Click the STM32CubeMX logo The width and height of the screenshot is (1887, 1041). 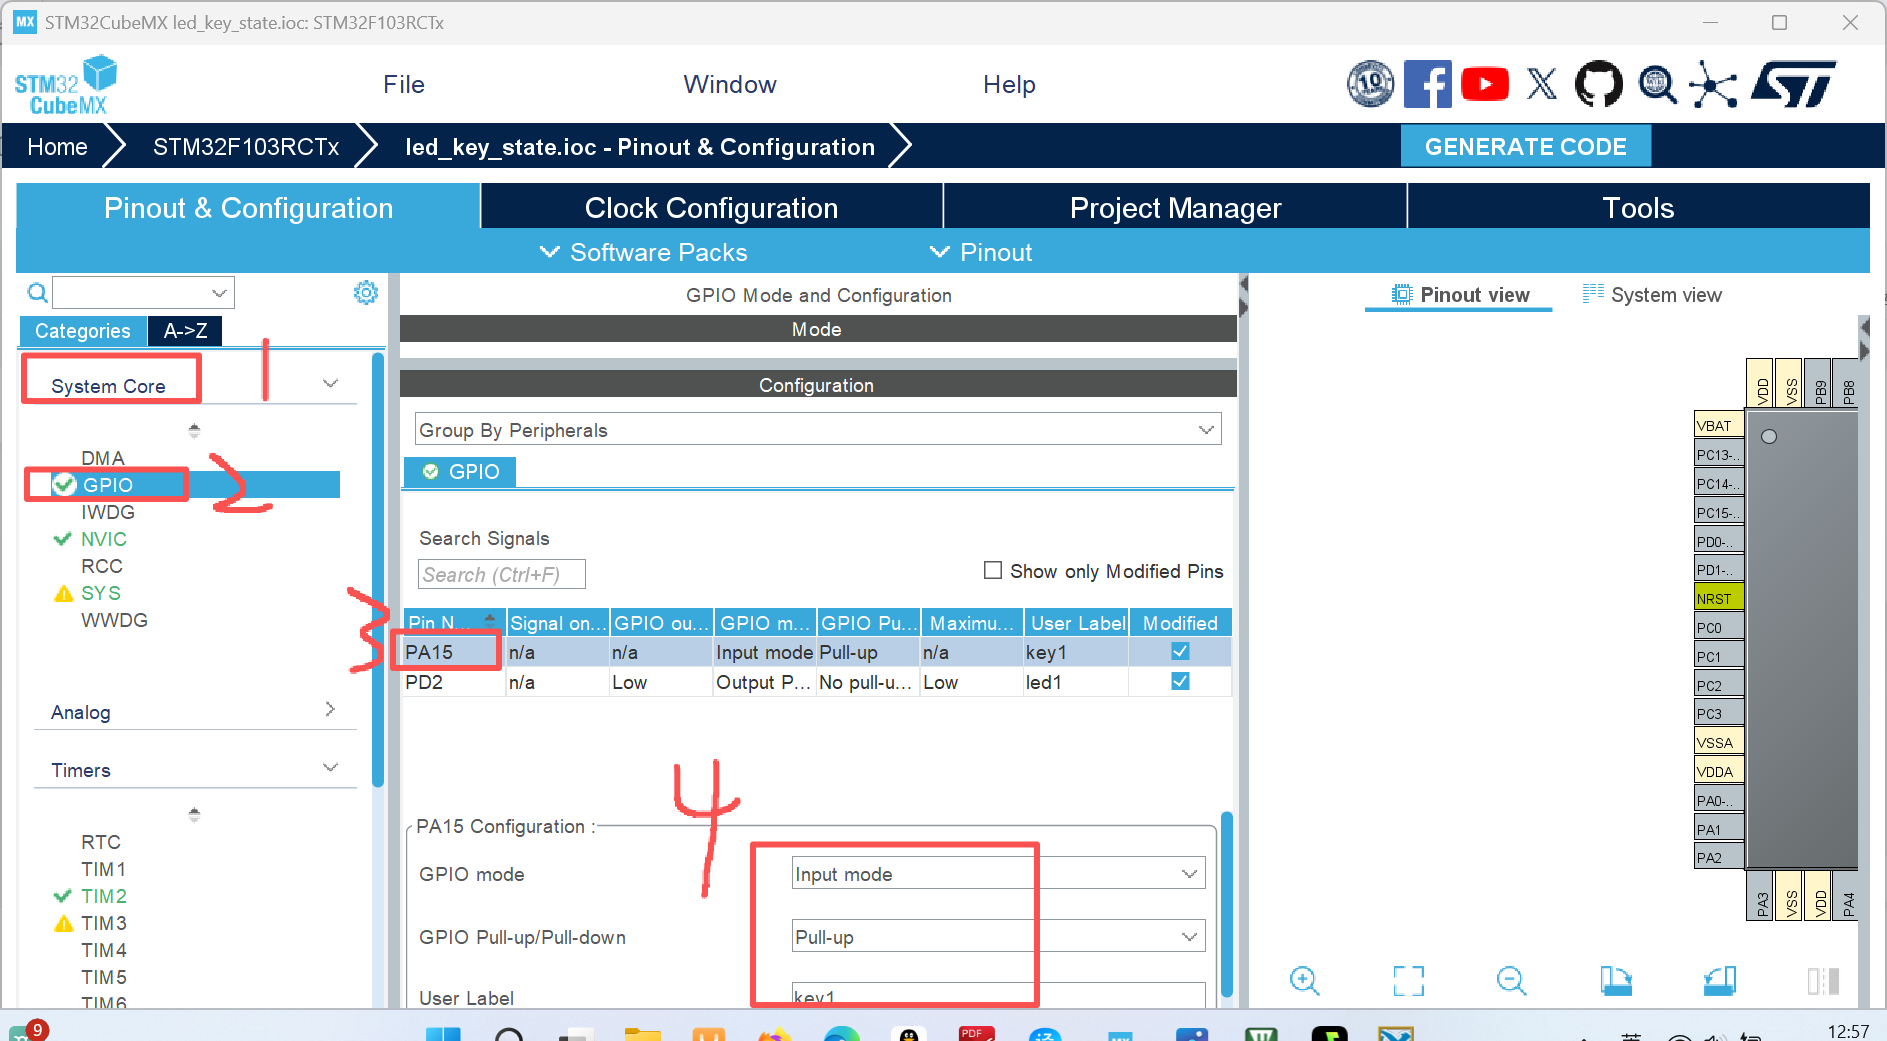point(65,86)
